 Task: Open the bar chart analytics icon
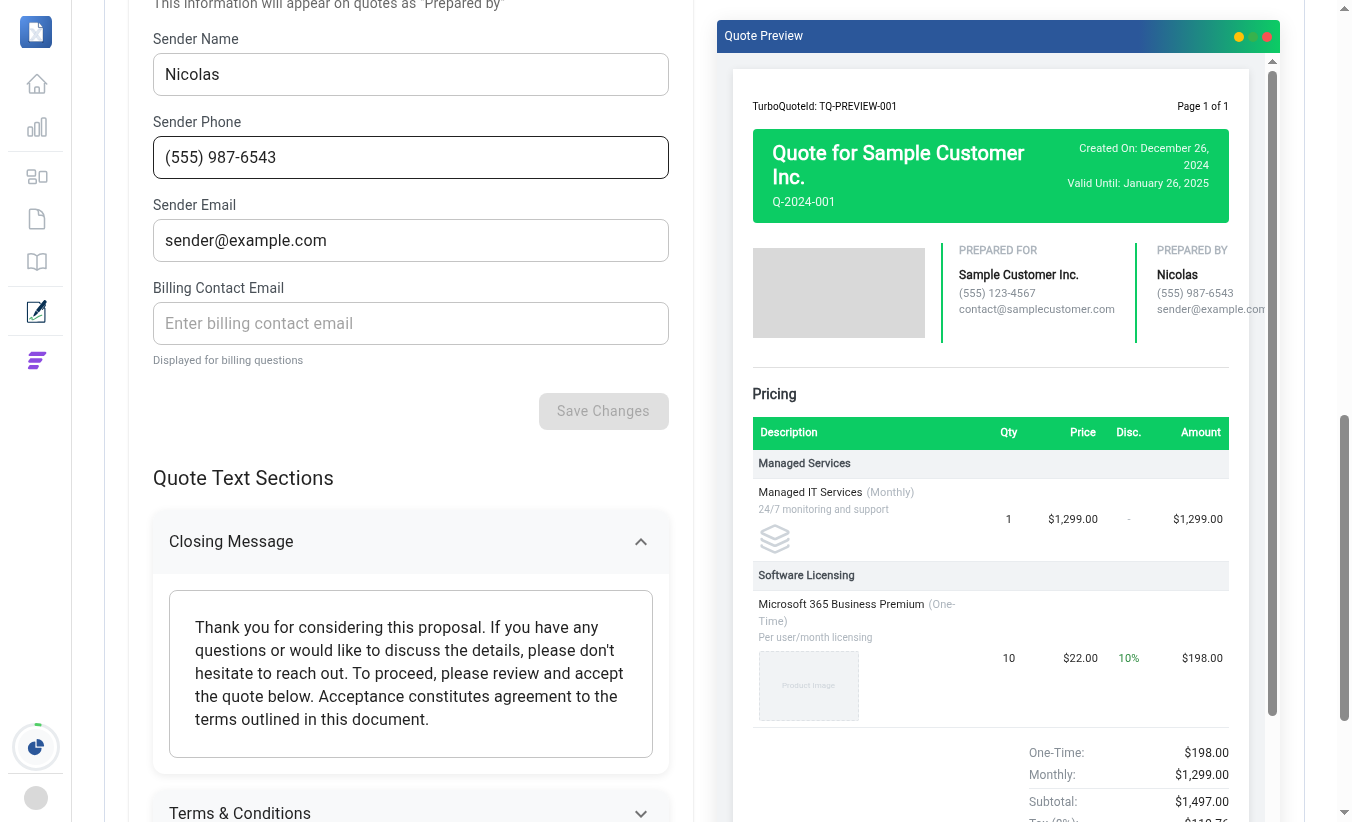36,128
